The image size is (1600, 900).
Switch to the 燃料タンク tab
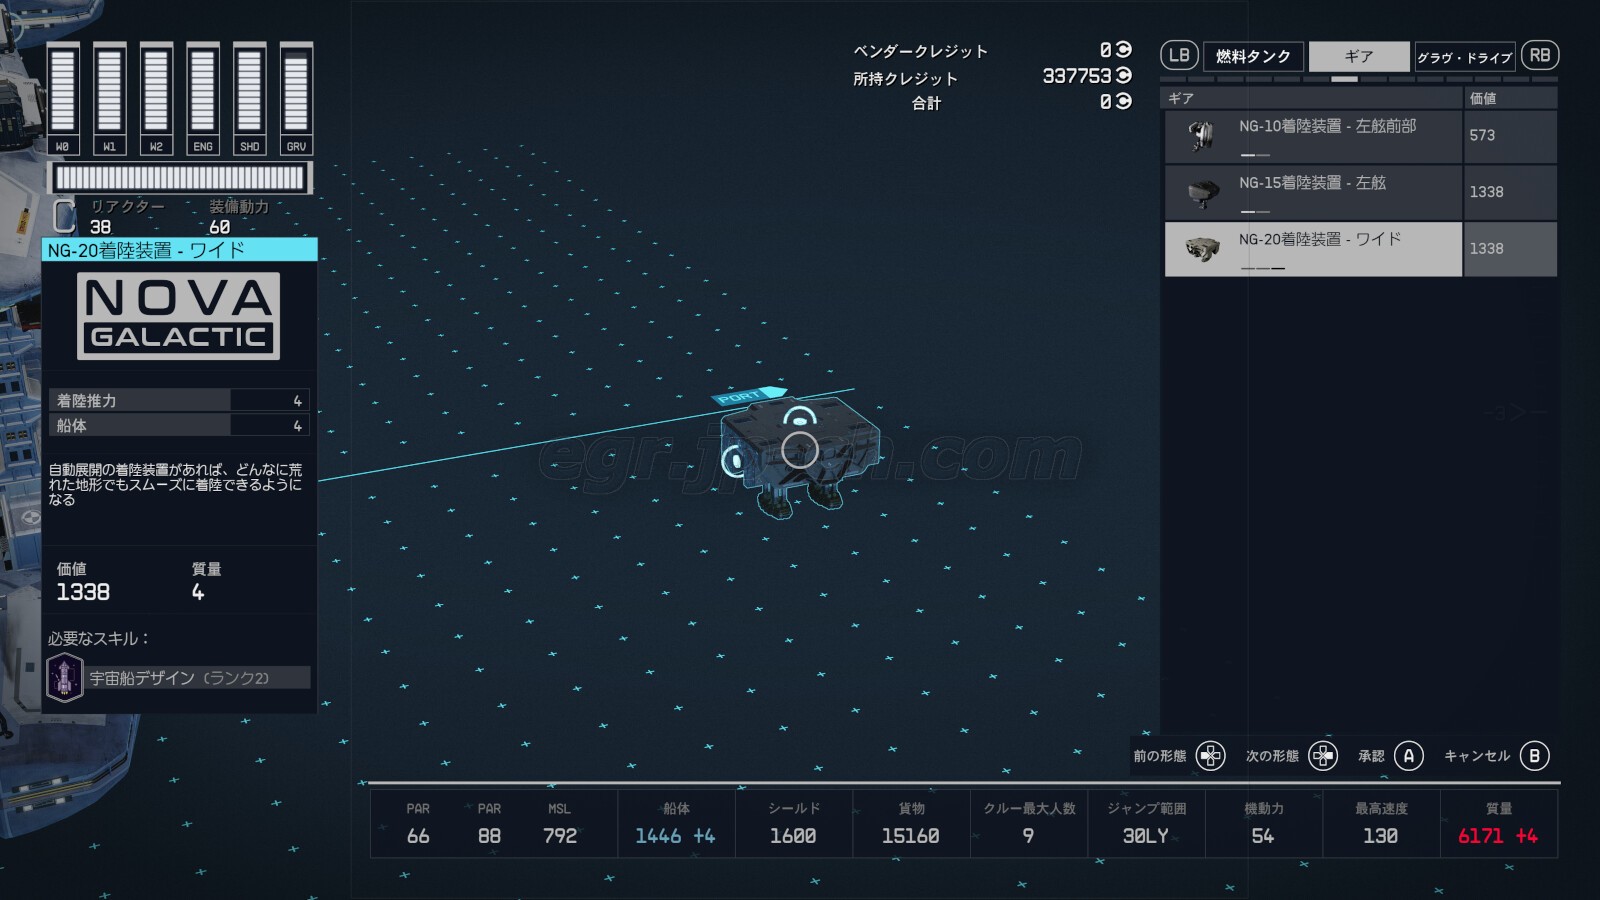(1253, 56)
